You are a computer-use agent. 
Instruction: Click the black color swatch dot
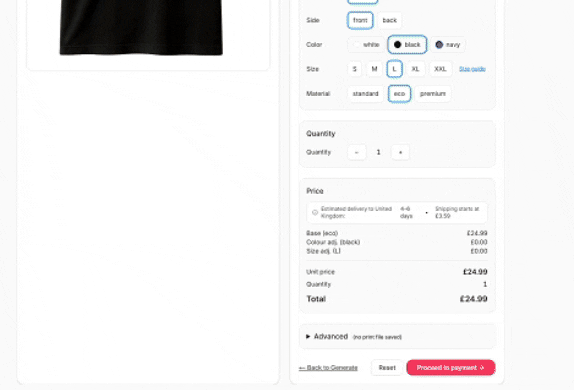397,45
